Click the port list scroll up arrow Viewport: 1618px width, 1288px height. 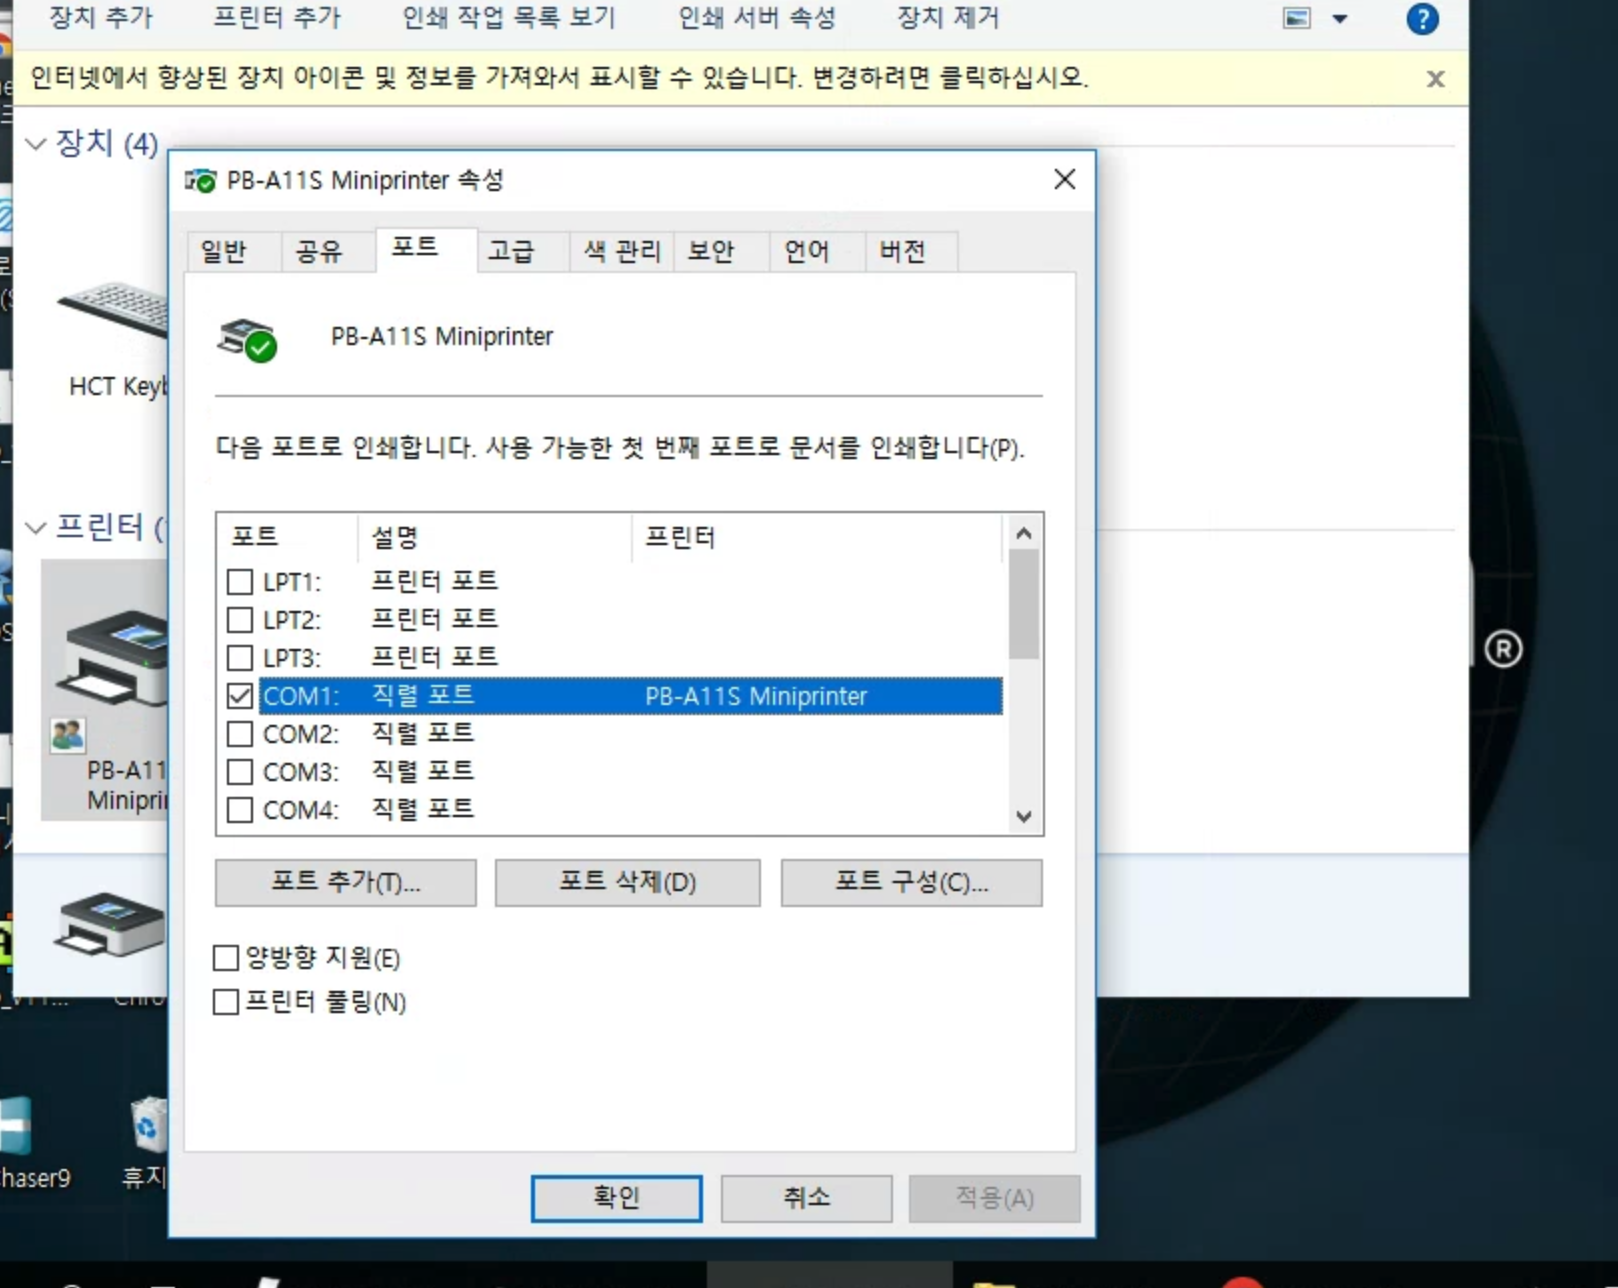pos(1023,533)
